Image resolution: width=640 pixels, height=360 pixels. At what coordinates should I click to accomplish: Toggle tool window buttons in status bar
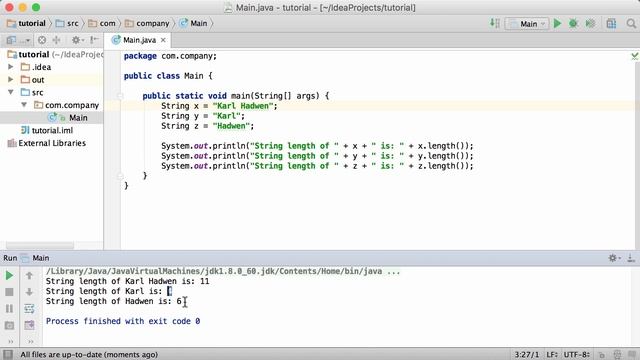click(8, 354)
